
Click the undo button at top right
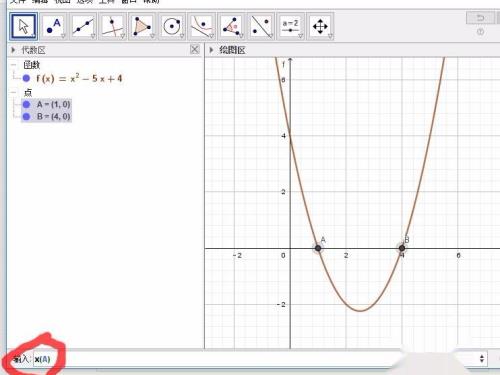click(480, 18)
